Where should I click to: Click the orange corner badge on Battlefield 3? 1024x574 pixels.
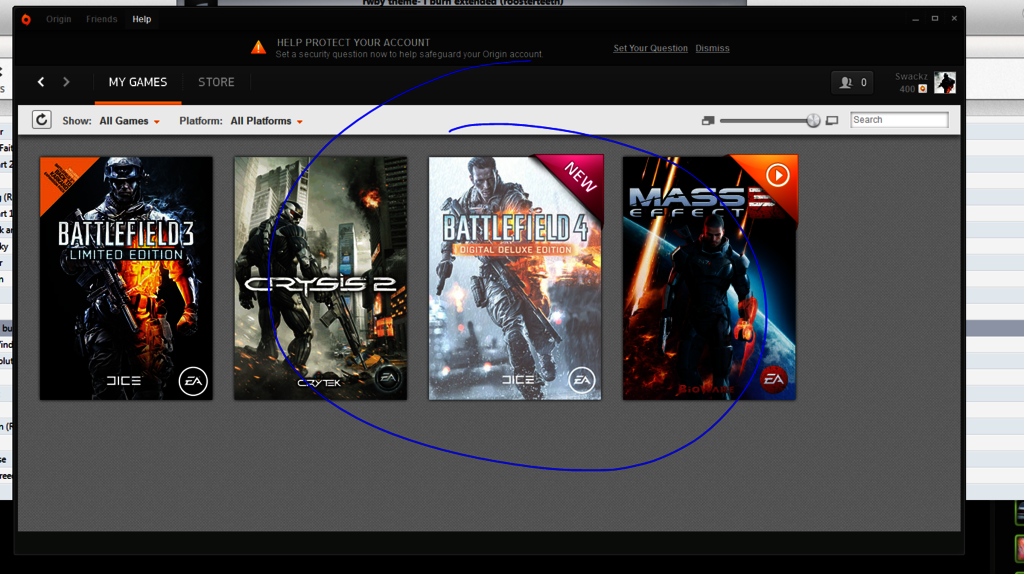point(61,178)
